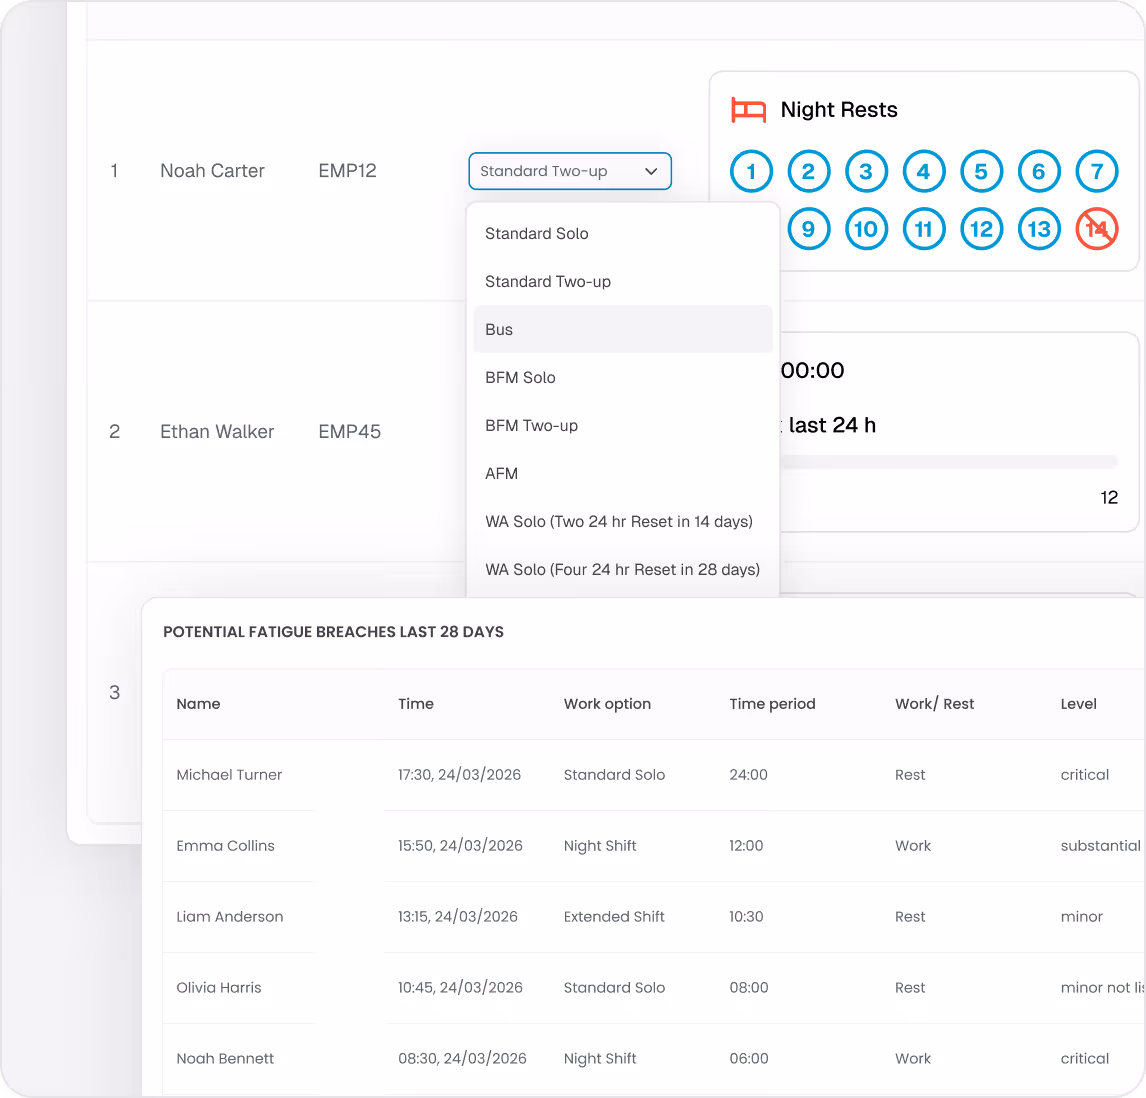Select the AFM option
This screenshot has width=1146, height=1098.
pos(623,474)
